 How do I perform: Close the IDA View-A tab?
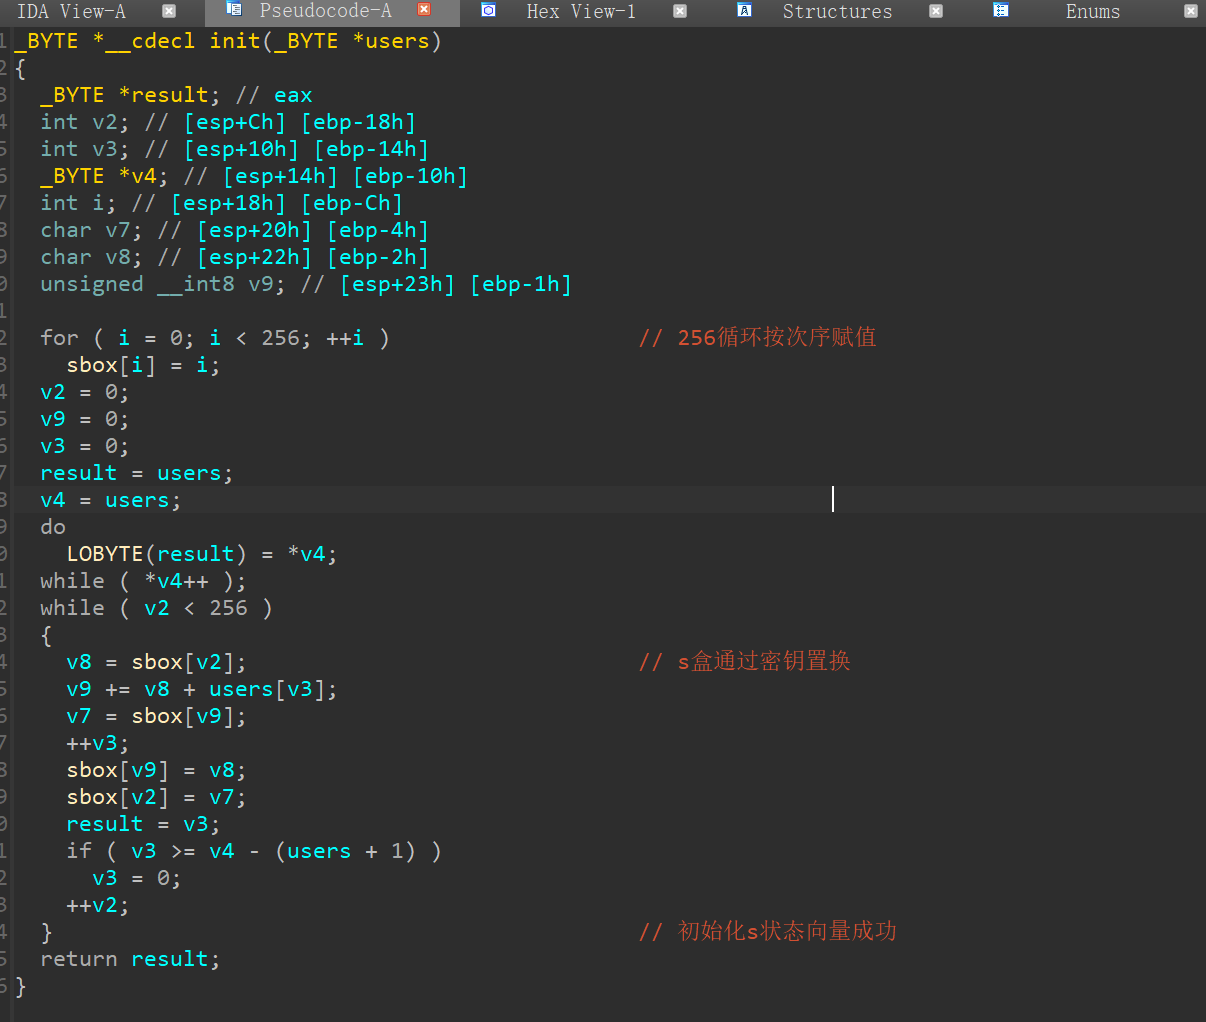coord(169,11)
